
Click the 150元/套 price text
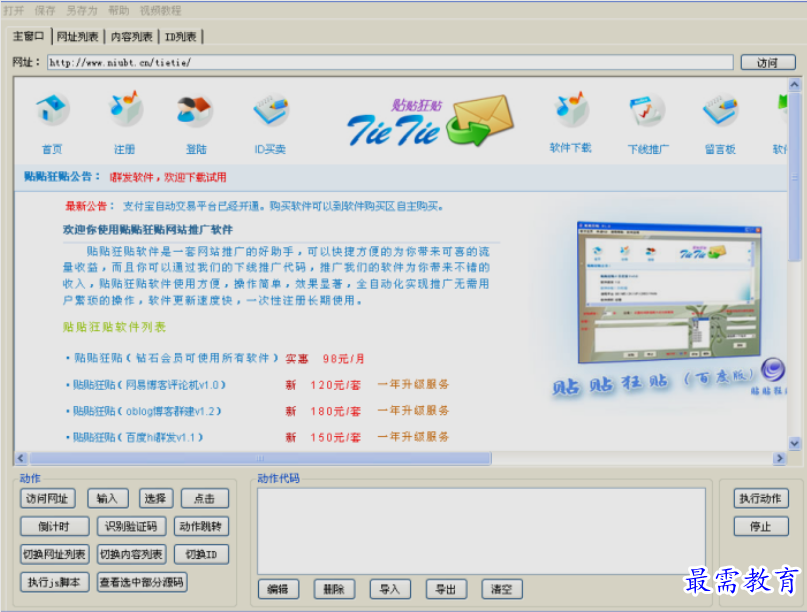336,438
